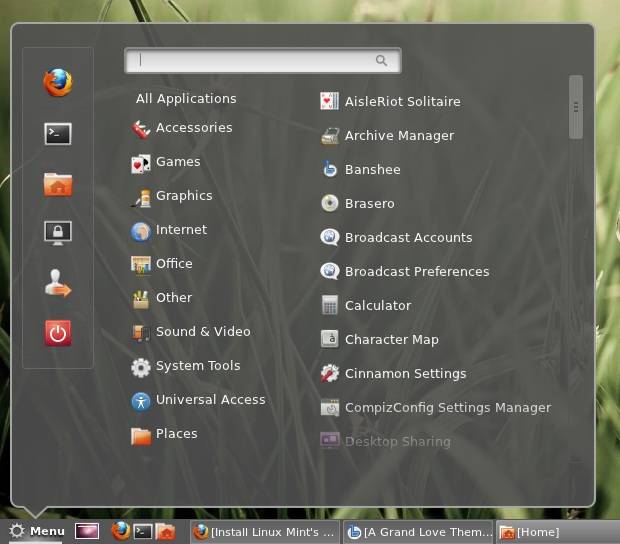Select the Internet category
Viewport: 620px width, 544px height.
(x=181, y=230)
